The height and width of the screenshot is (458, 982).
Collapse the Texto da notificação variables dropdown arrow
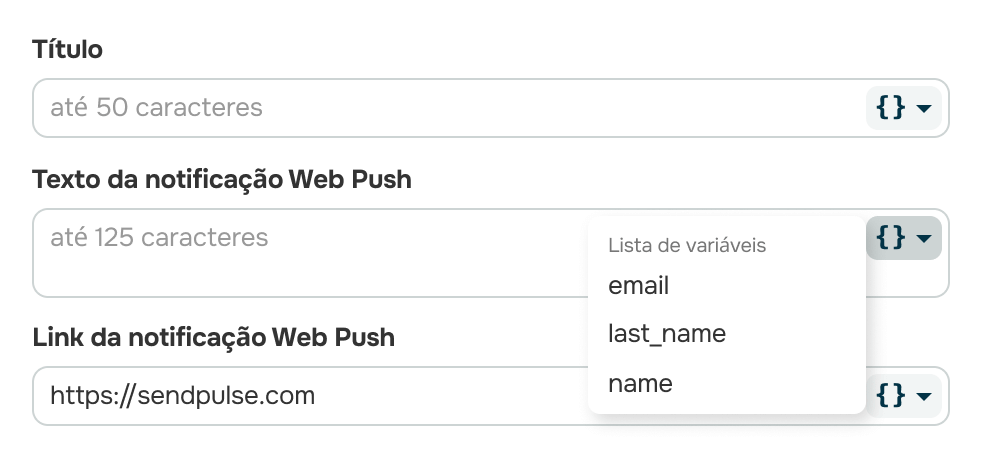click(924, 238)
